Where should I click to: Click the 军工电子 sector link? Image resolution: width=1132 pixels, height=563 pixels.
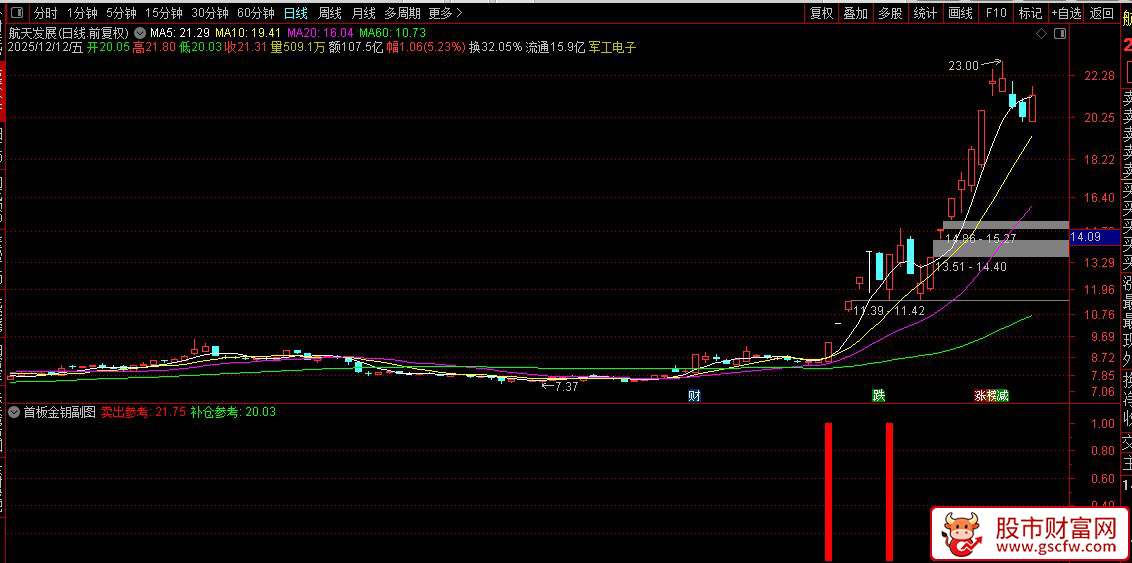pos(613,47)
